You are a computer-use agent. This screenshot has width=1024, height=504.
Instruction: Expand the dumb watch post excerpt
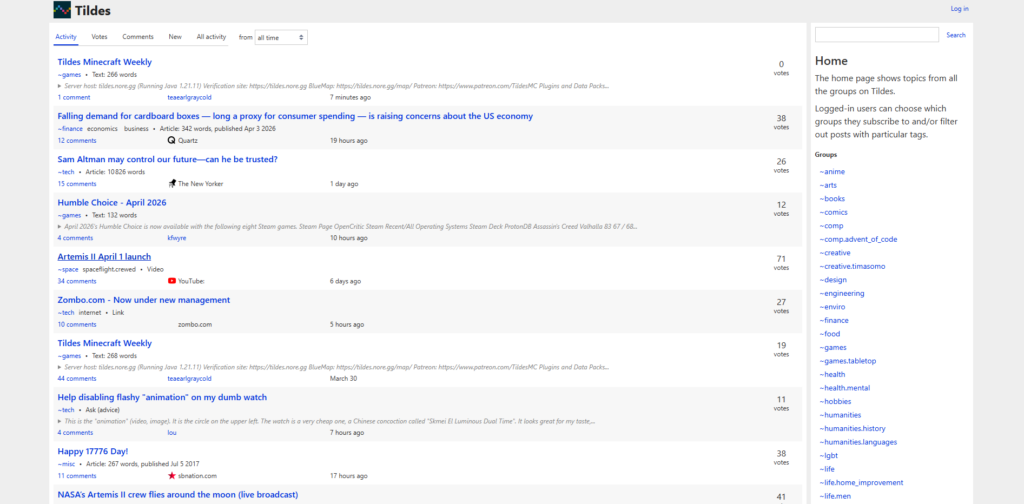click(x=60, y=421)
